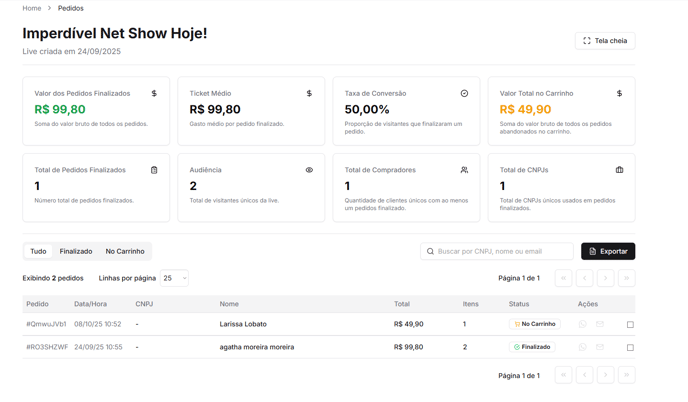Viewport: 688px width, 402px height.
Task: Click email icon for agatha moreira order
Action: tap(600, 347)
